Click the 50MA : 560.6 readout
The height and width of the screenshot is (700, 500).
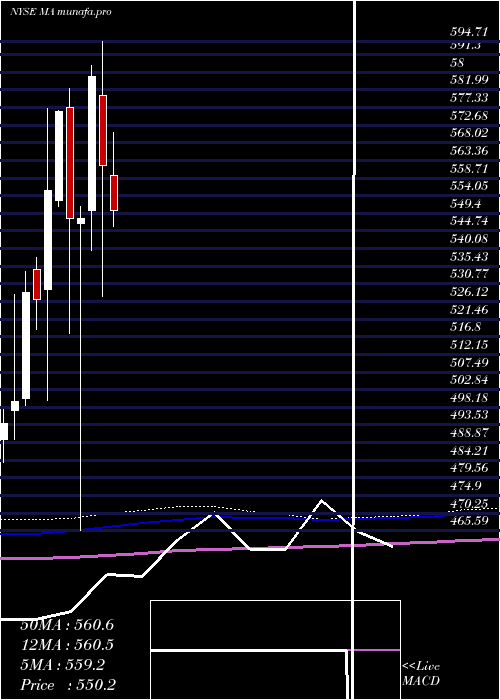click(67, 625)
